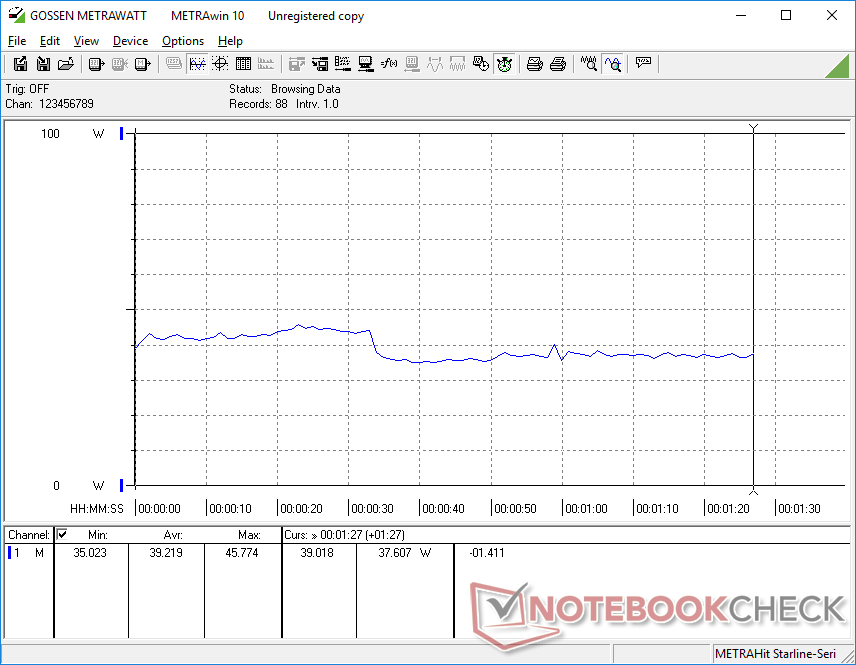The height and width of the screenshot is (665, 856).
Task: Activate the blue curve zoom magnifier icon
Action: (x=613, y=64)
